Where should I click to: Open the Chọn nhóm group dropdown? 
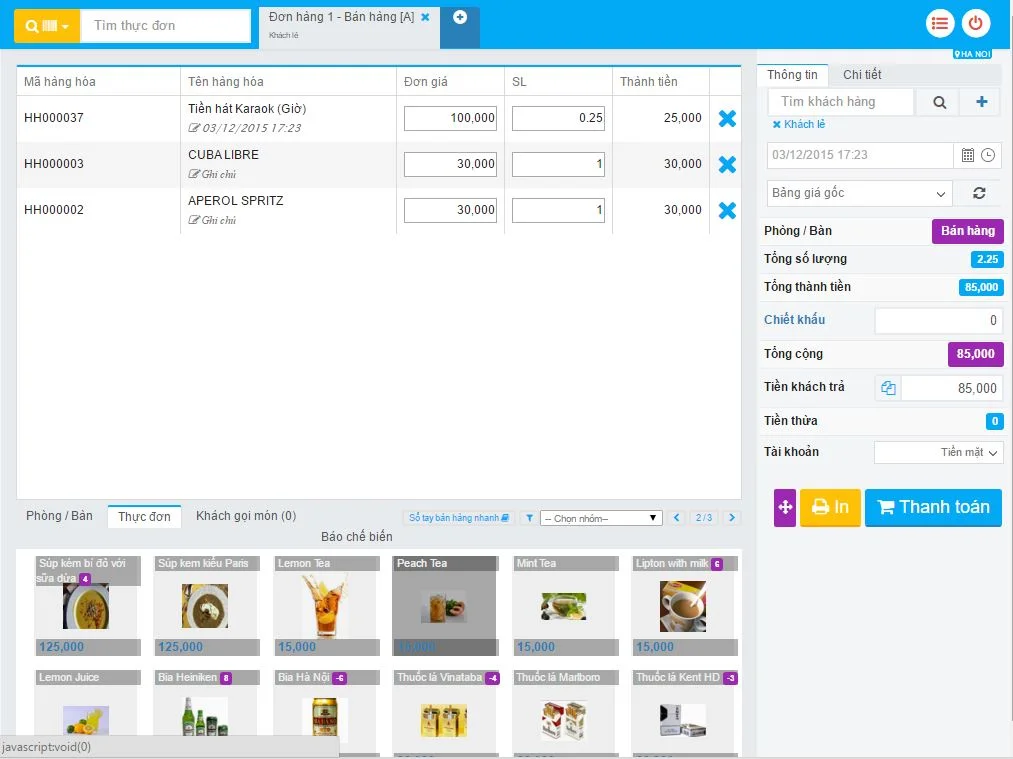(x=601, y=518)
